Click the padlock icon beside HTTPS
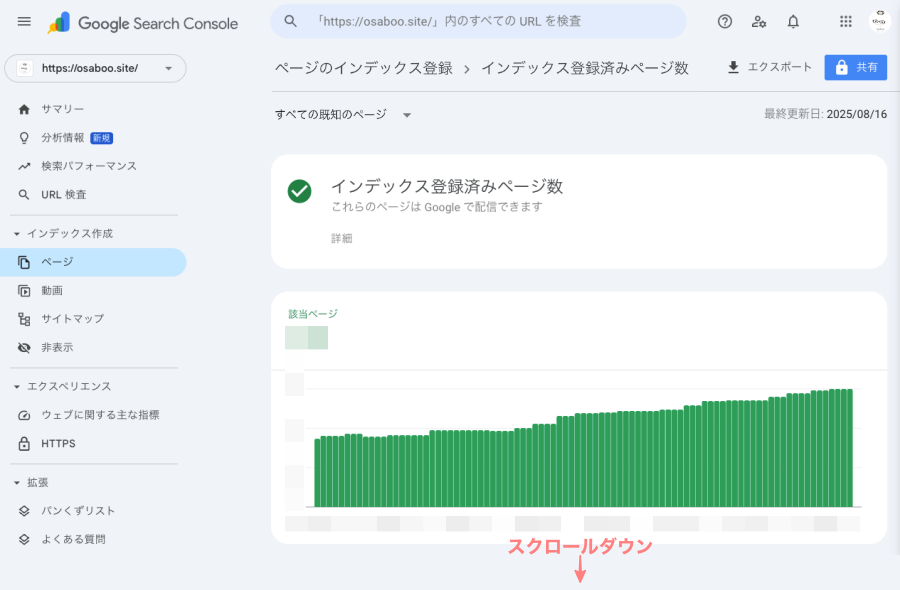 24,444
